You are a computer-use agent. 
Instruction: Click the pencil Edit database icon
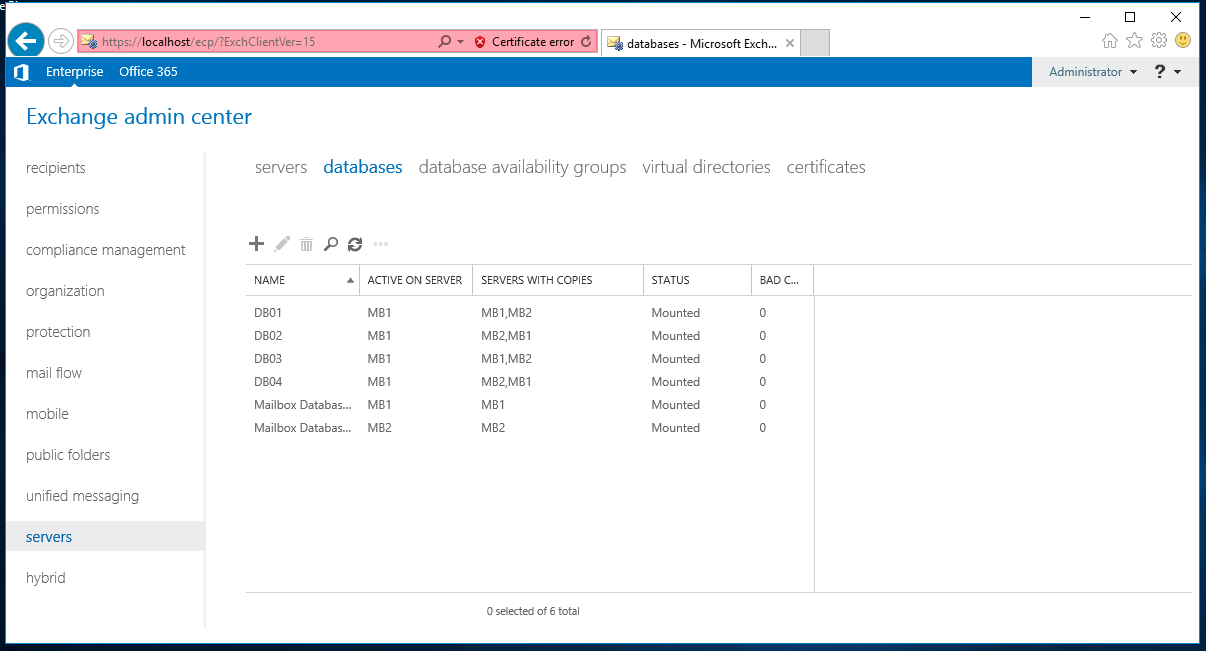point(282,244)
